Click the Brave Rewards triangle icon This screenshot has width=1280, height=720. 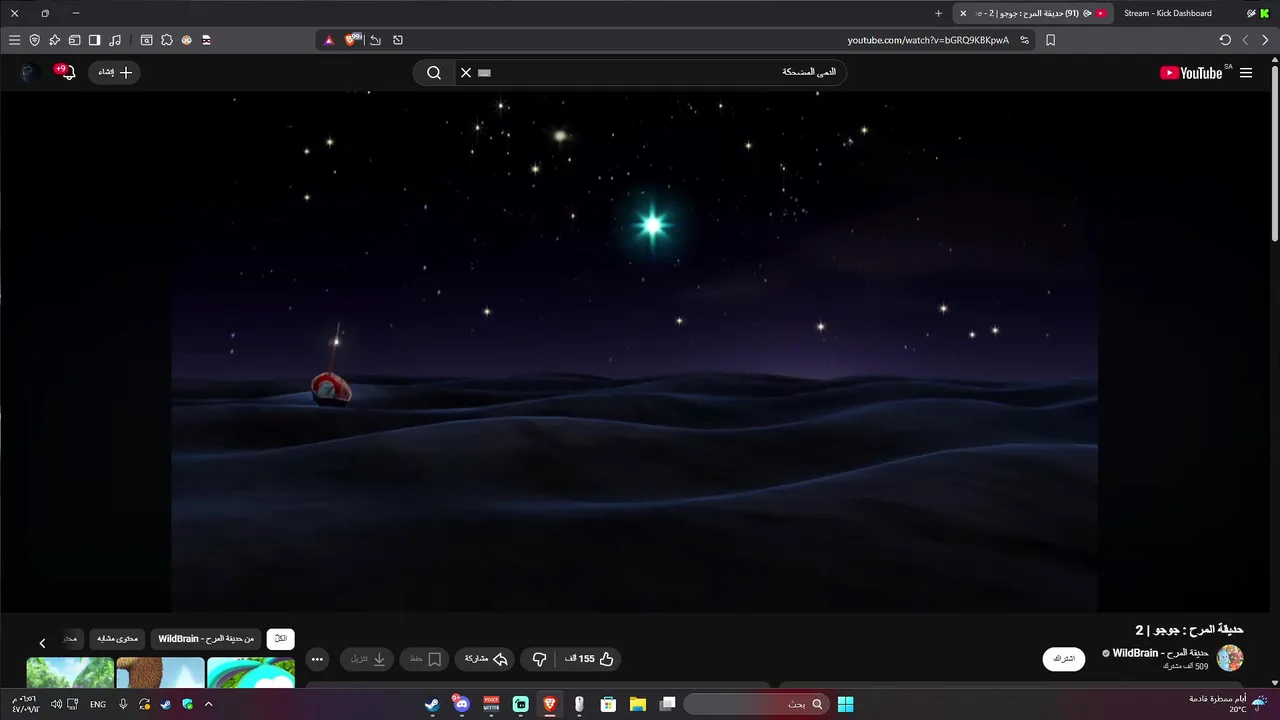[x=328, y=40]
